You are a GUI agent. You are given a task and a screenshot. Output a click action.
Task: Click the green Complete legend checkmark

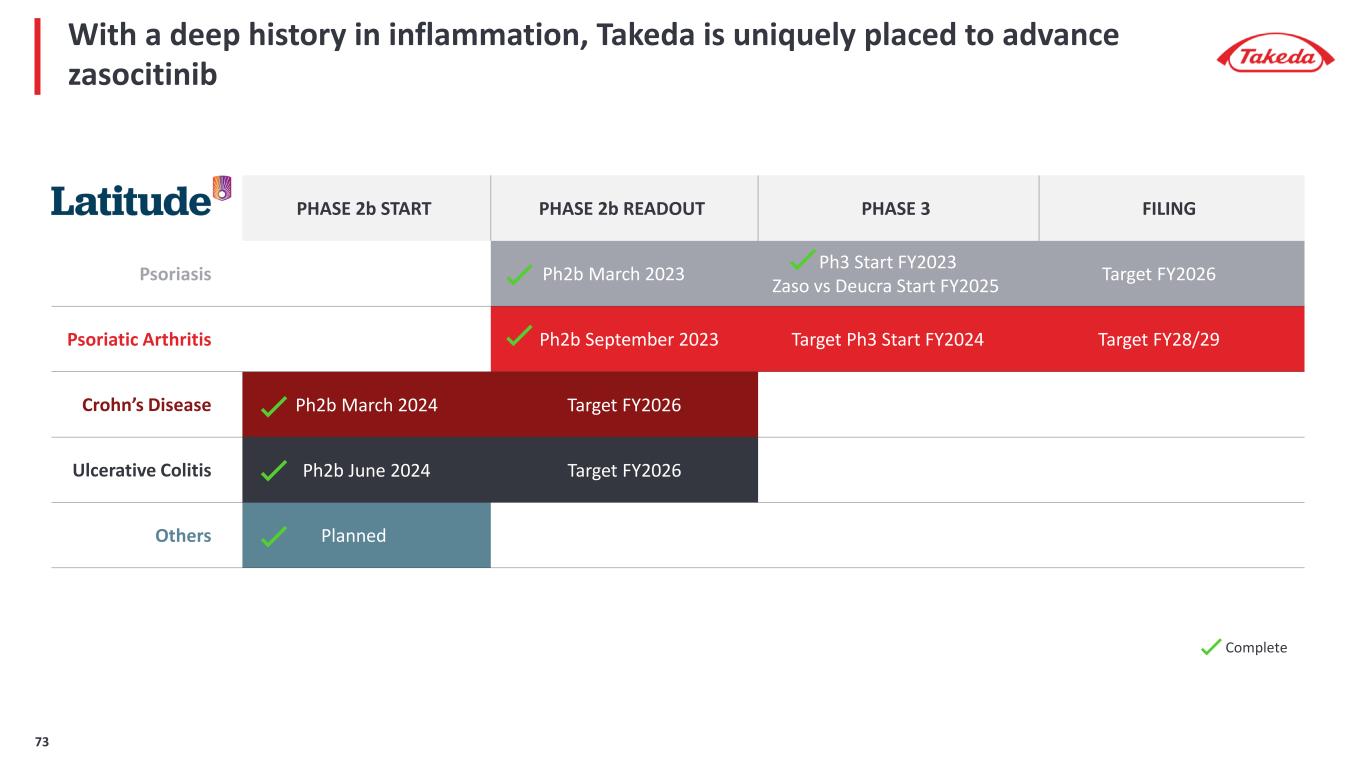[x=1211, y=648]
